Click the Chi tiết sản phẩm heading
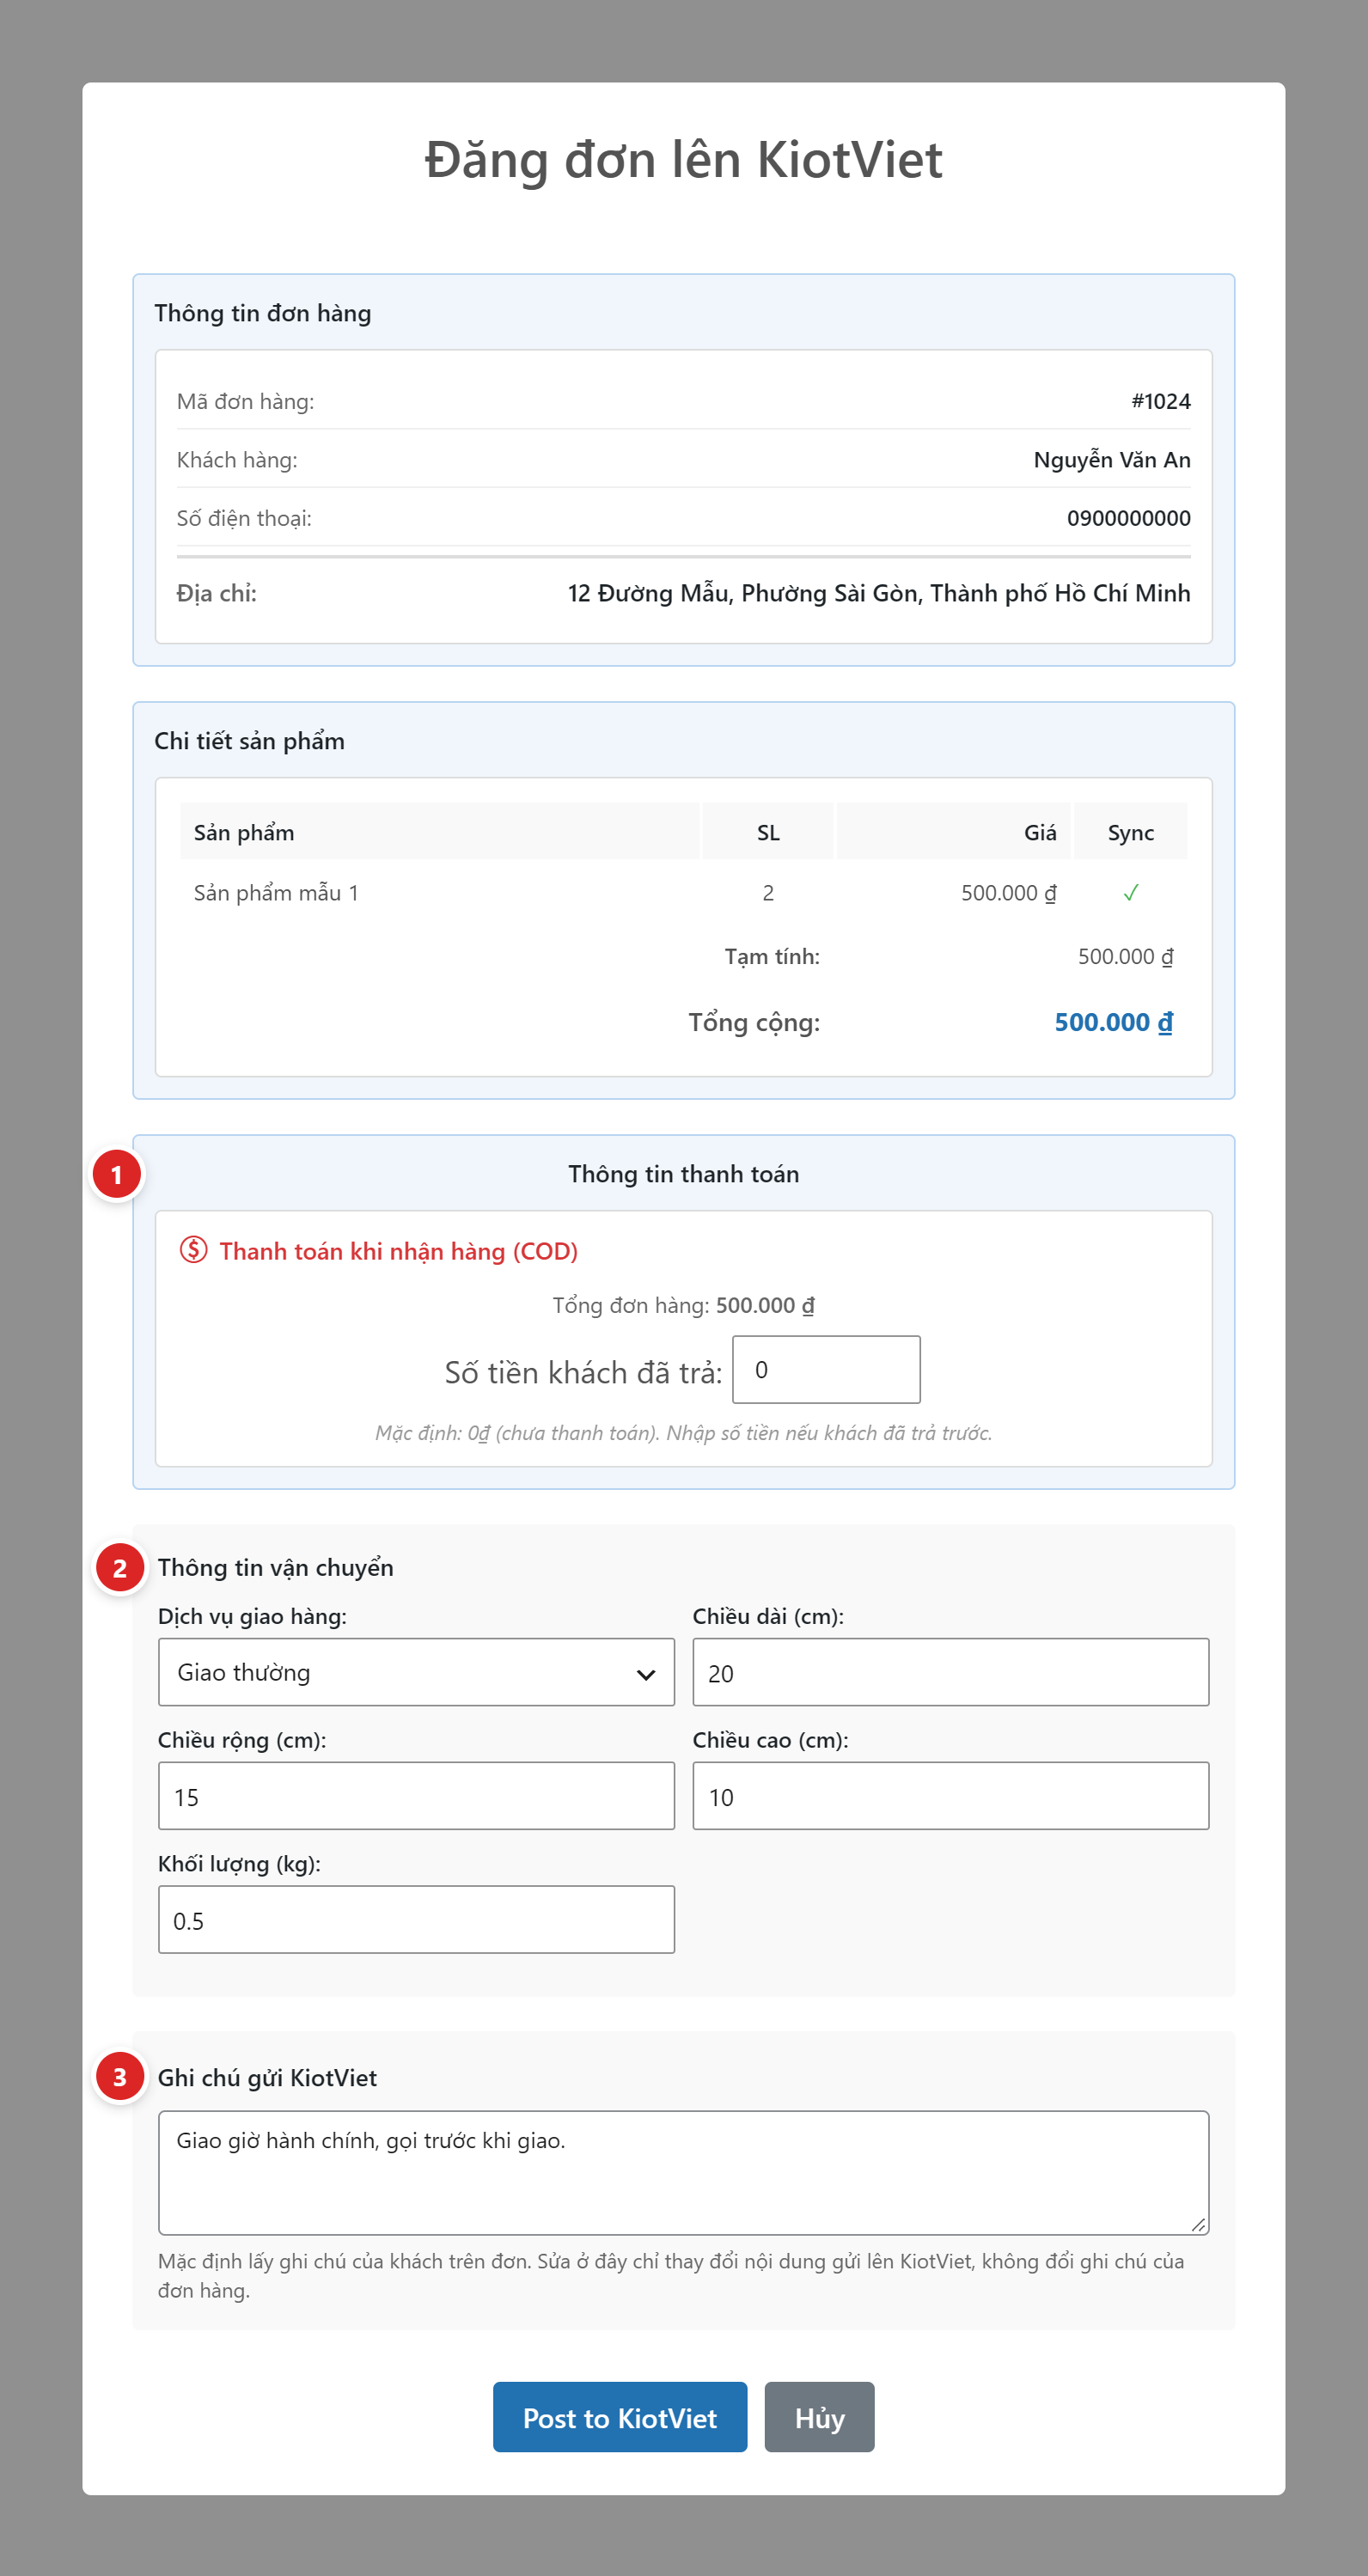Image resolution: width=1368 pixels, height=2576 pixels. (249, 741)
